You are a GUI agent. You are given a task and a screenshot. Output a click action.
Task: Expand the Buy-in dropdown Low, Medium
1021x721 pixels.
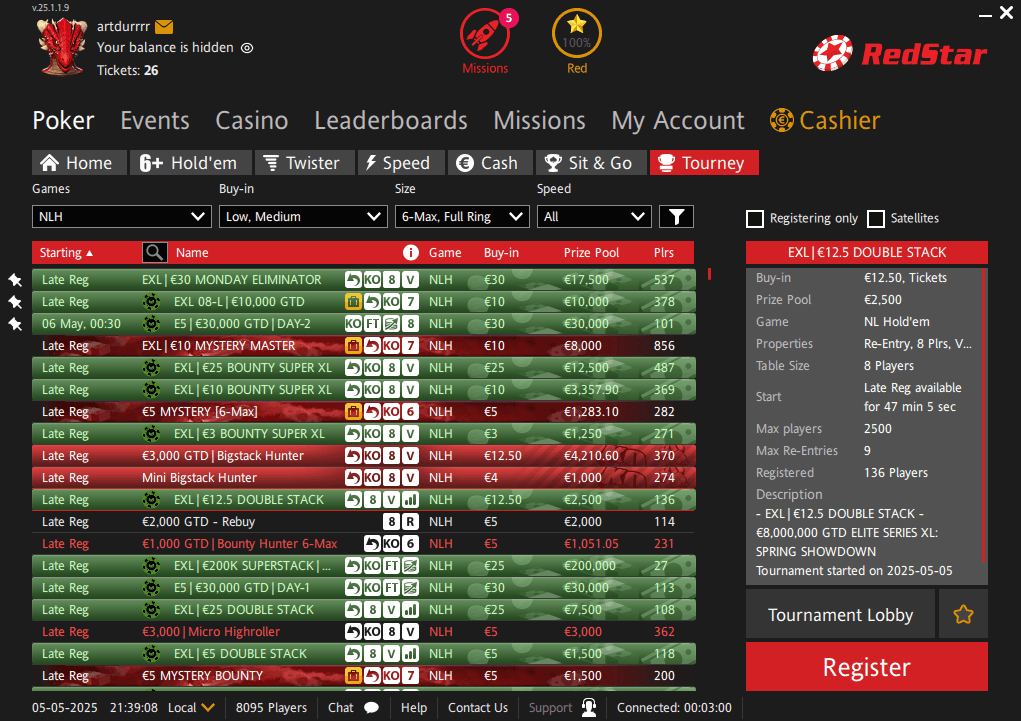(x=303, y=216)
